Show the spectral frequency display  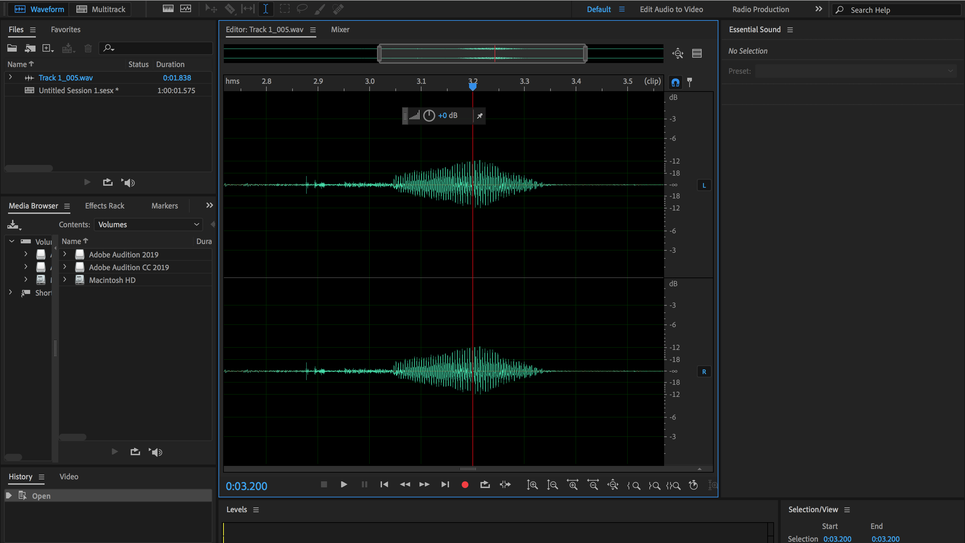coord(168,9)
